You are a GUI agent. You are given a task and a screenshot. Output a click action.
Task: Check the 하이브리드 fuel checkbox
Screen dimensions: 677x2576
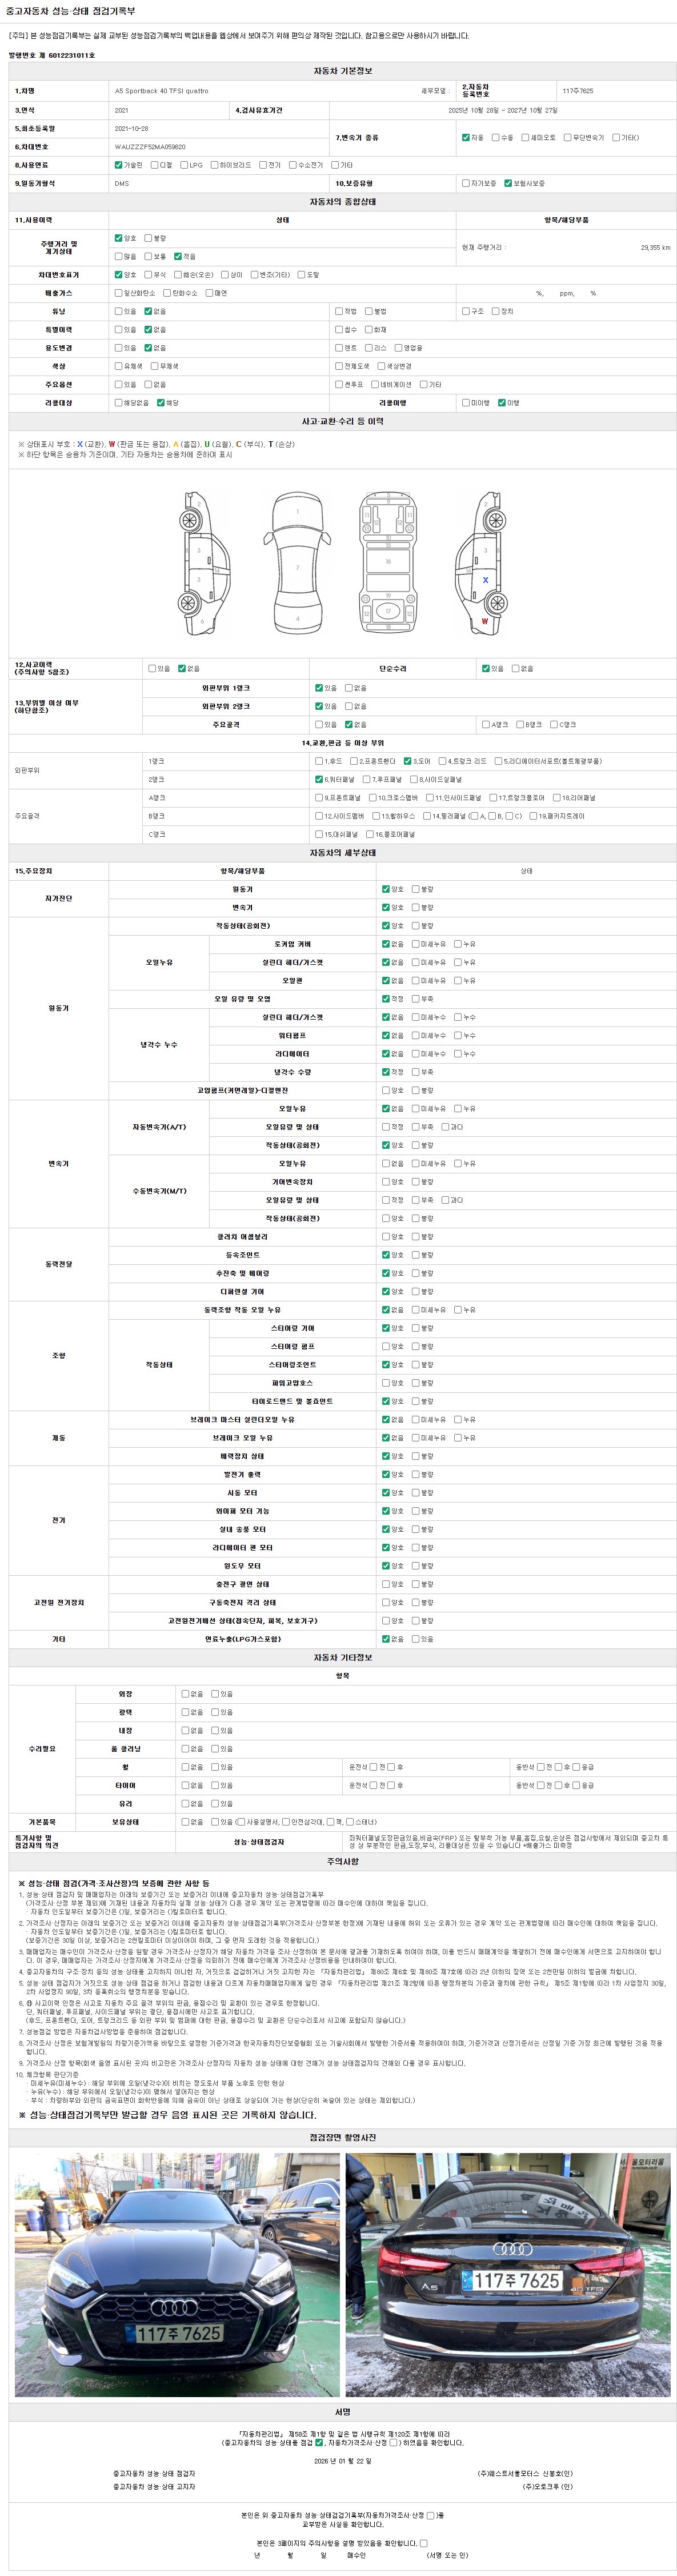click(x=214, y=165)
